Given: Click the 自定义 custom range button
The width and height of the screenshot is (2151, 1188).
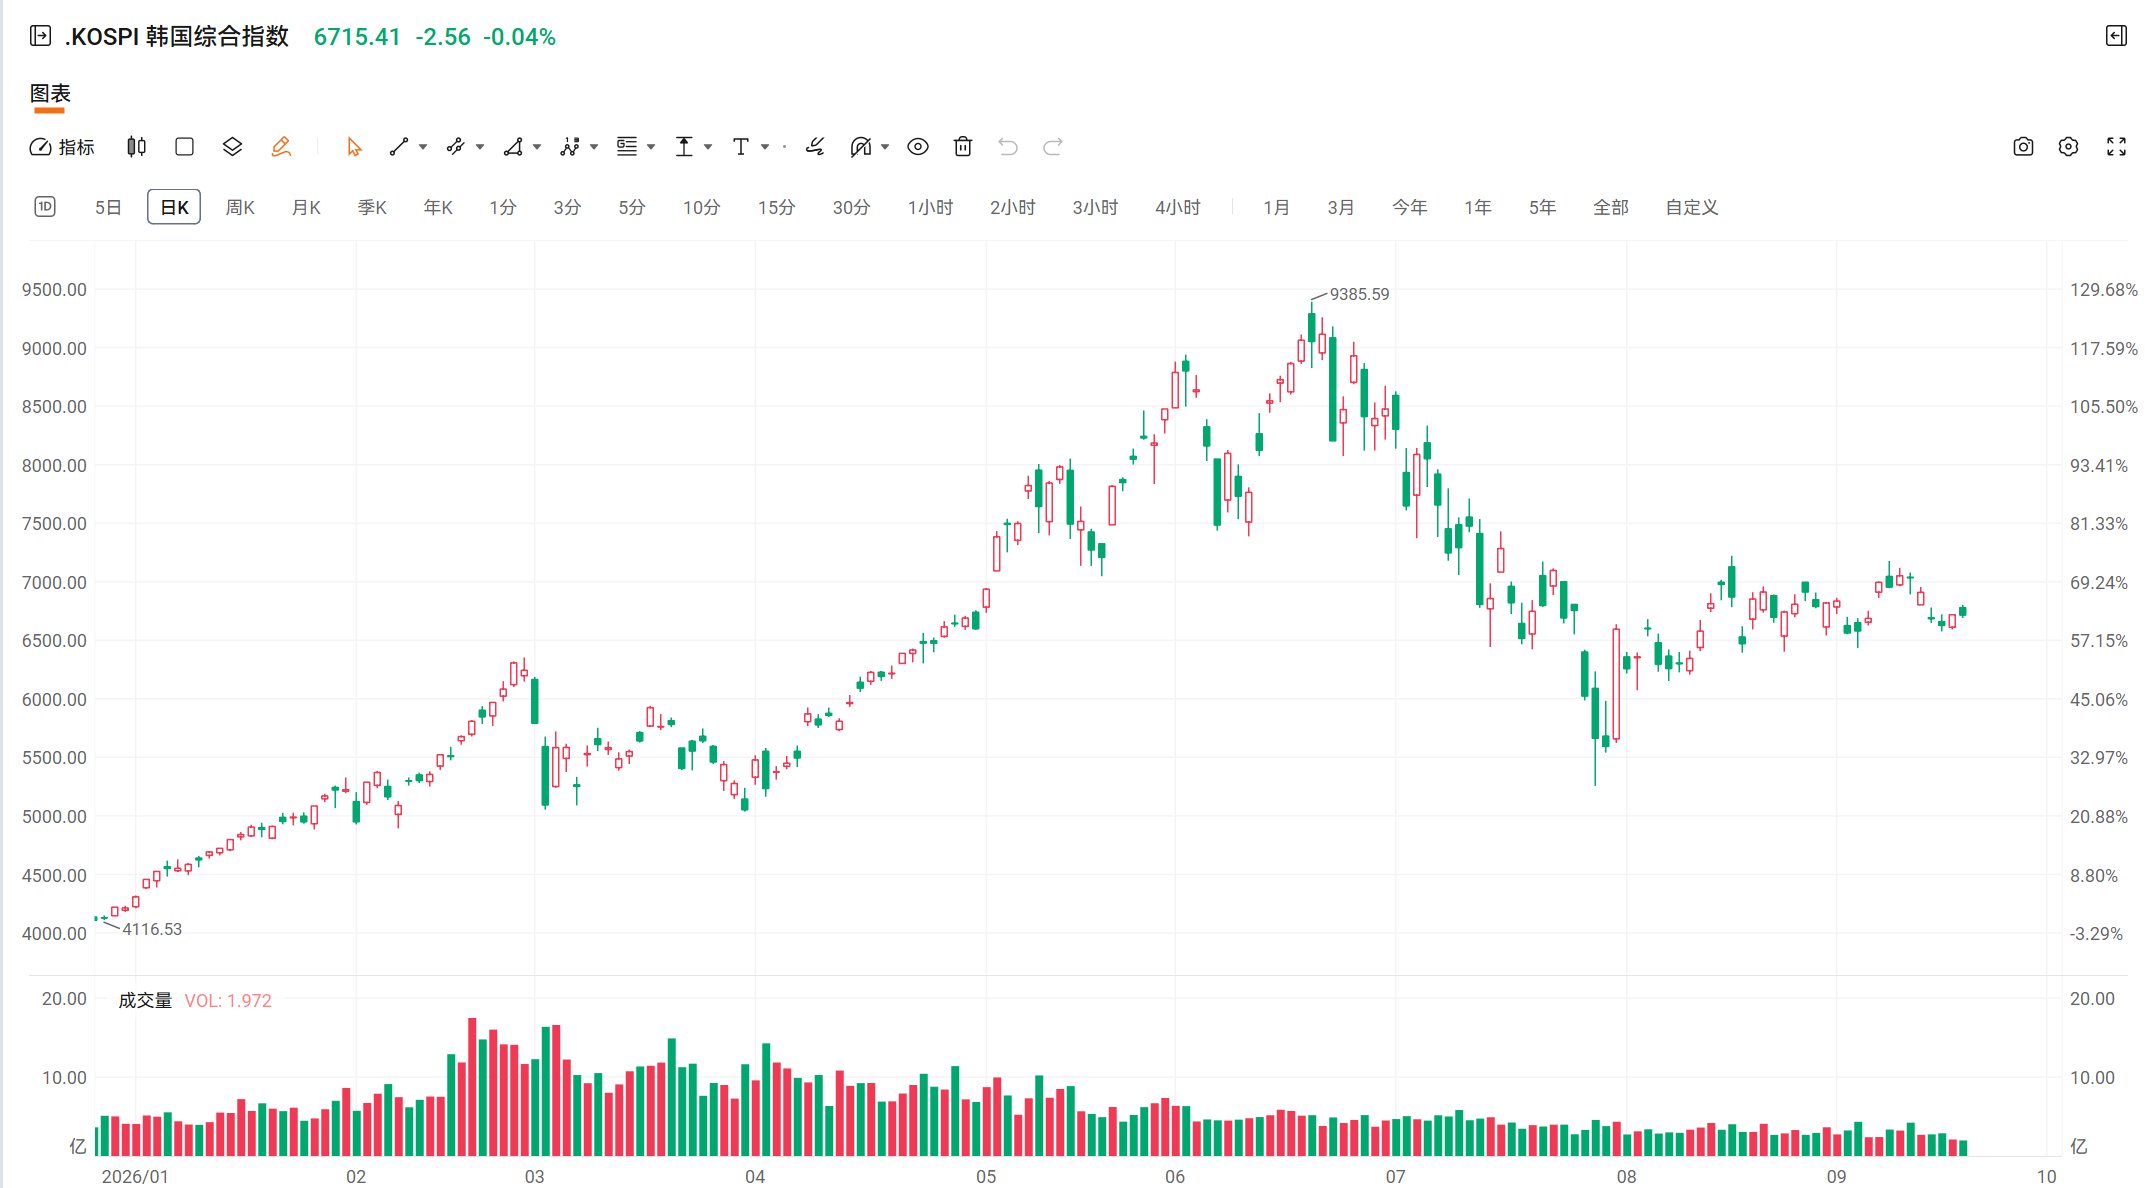Looking at the screenshot, I should tap(1692, 207).
